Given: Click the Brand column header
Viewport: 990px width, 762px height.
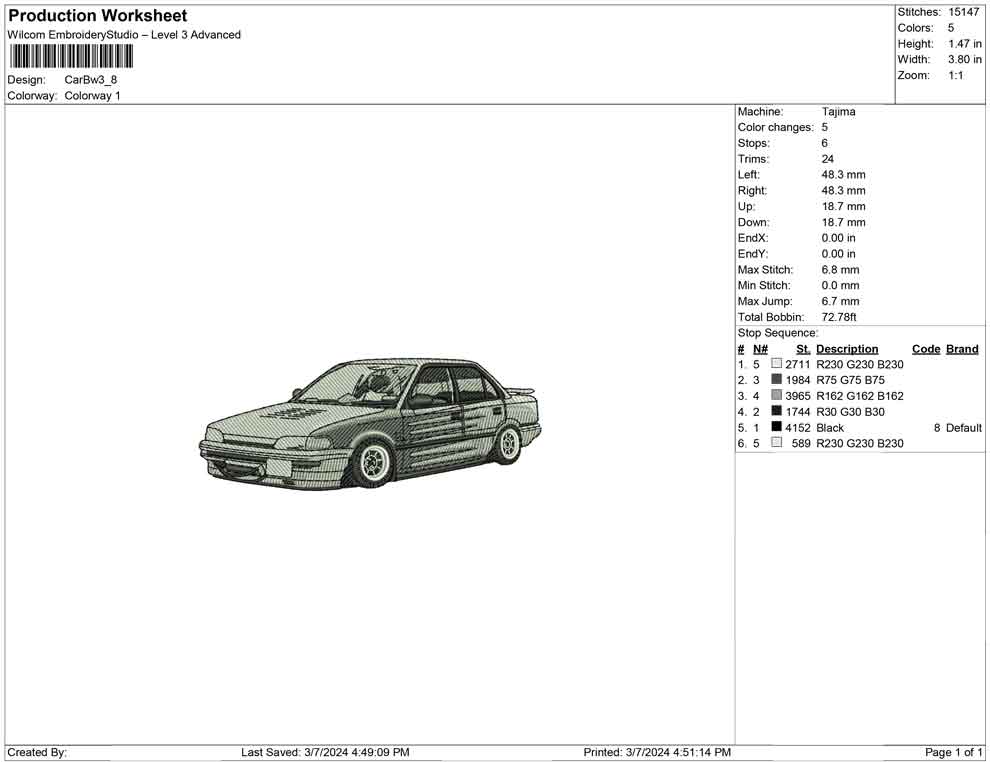Looking at the screenshot, I should pos(961,349).
